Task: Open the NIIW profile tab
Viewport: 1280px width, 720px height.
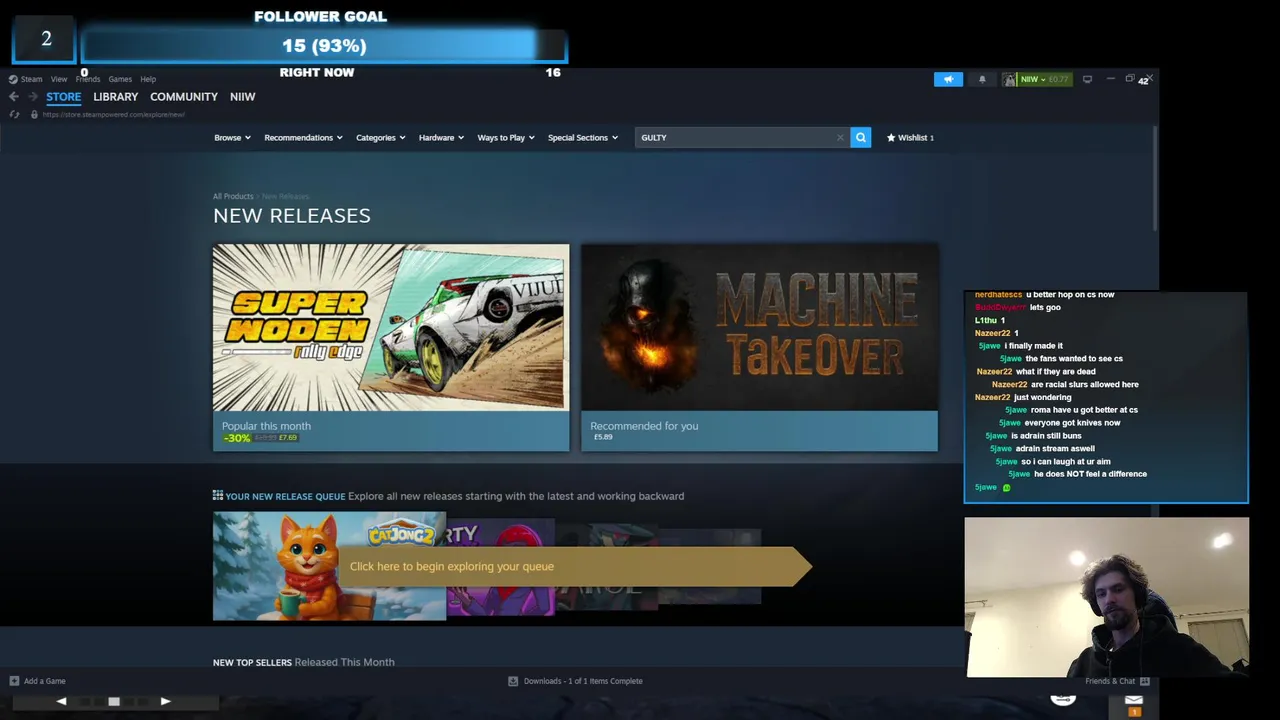Action: [x=242, y=97]
